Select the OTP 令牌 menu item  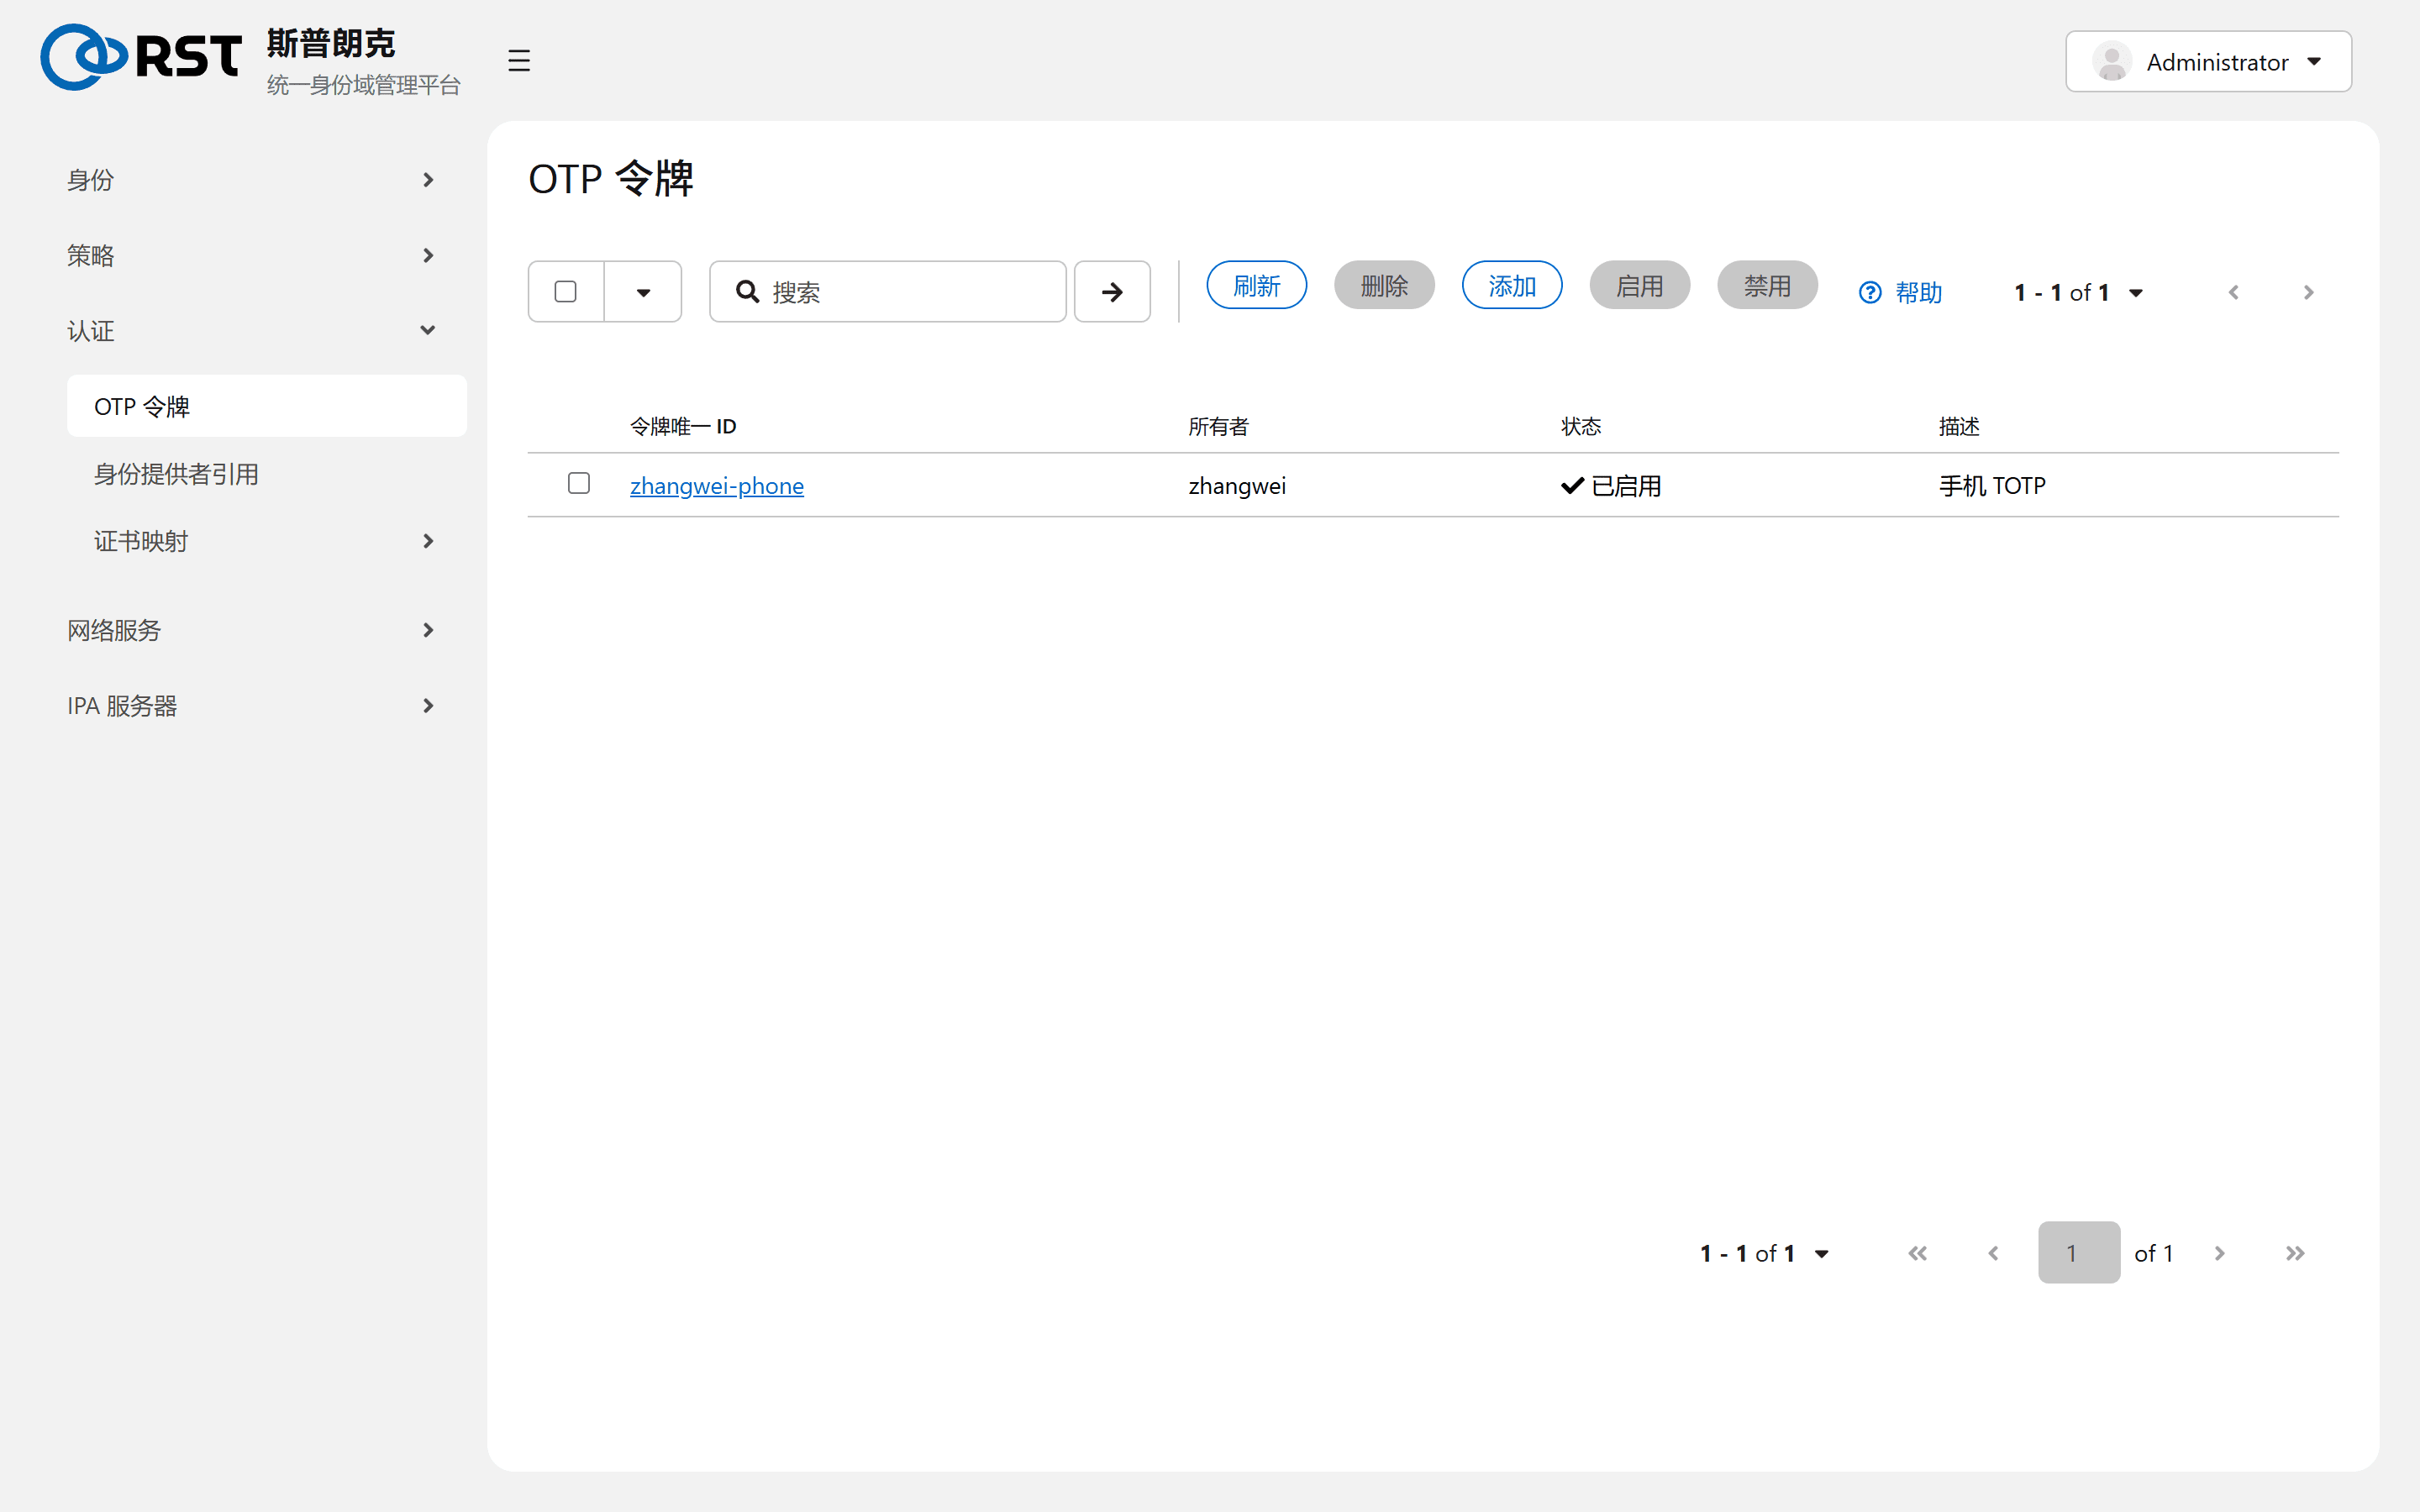pos(266,406)
